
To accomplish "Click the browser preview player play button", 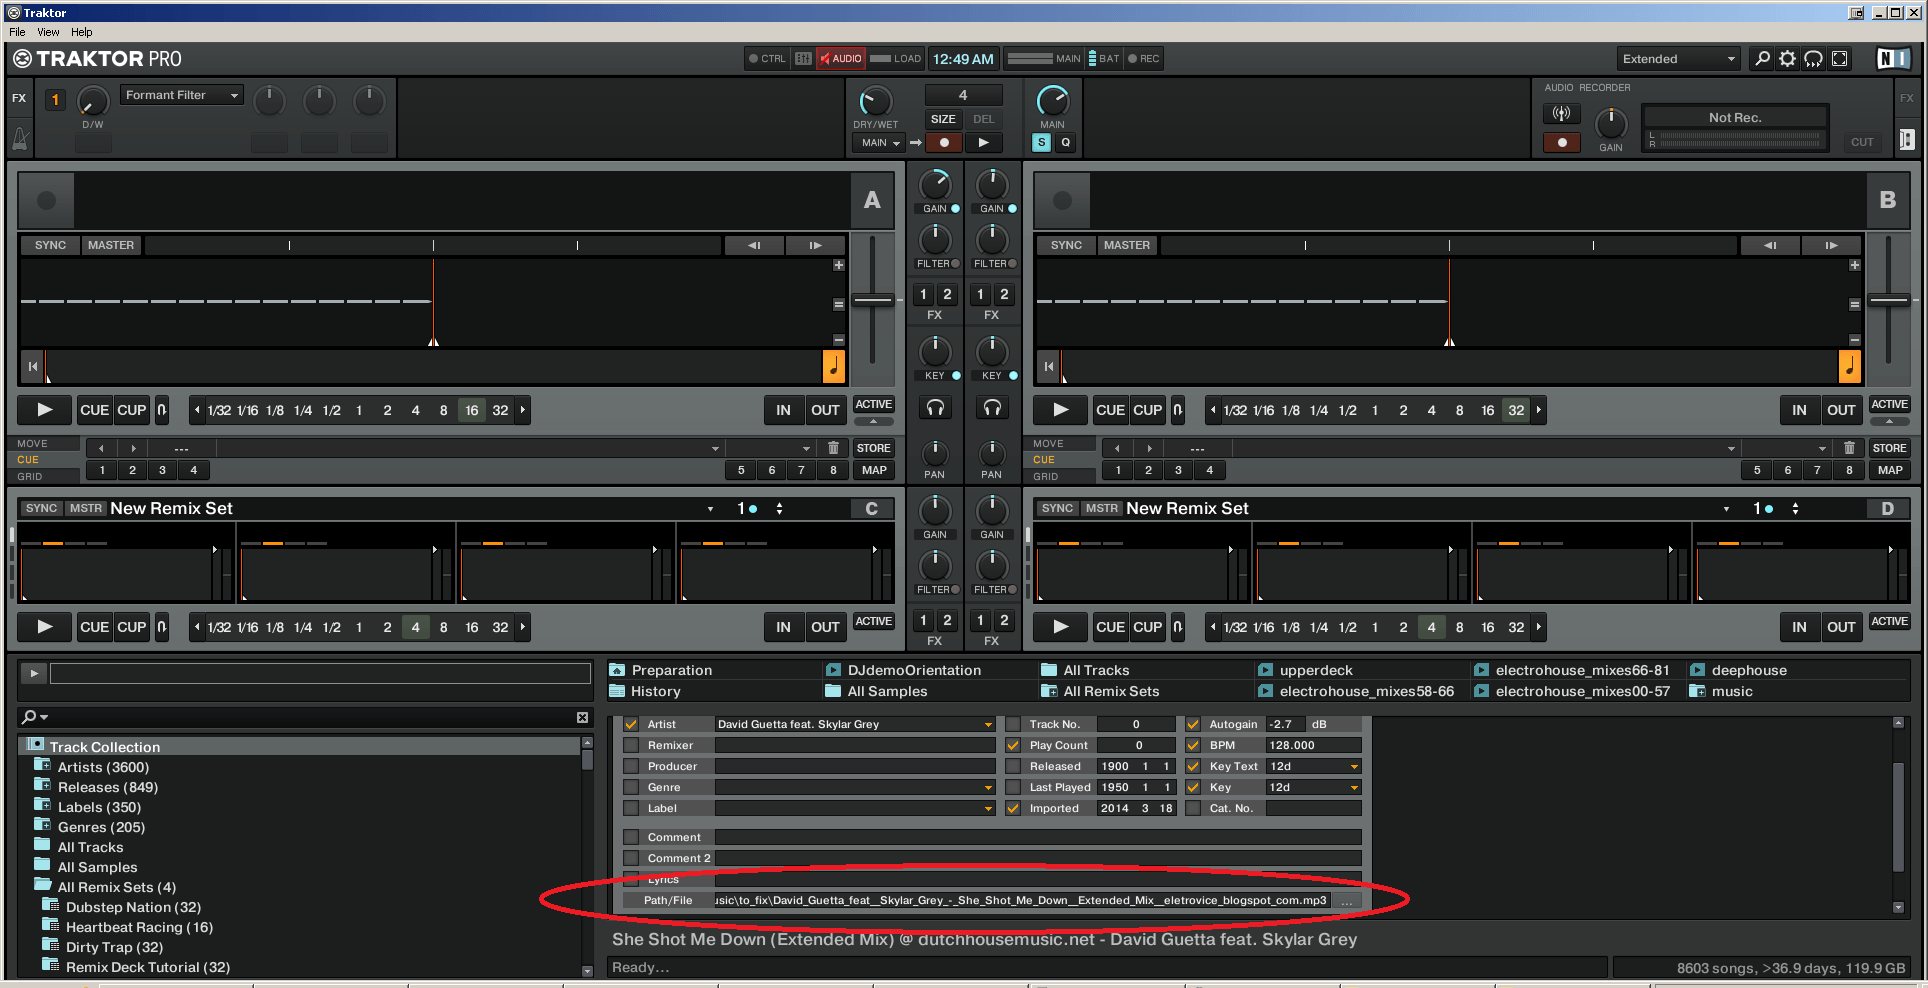I will click(x=34, y=674).
